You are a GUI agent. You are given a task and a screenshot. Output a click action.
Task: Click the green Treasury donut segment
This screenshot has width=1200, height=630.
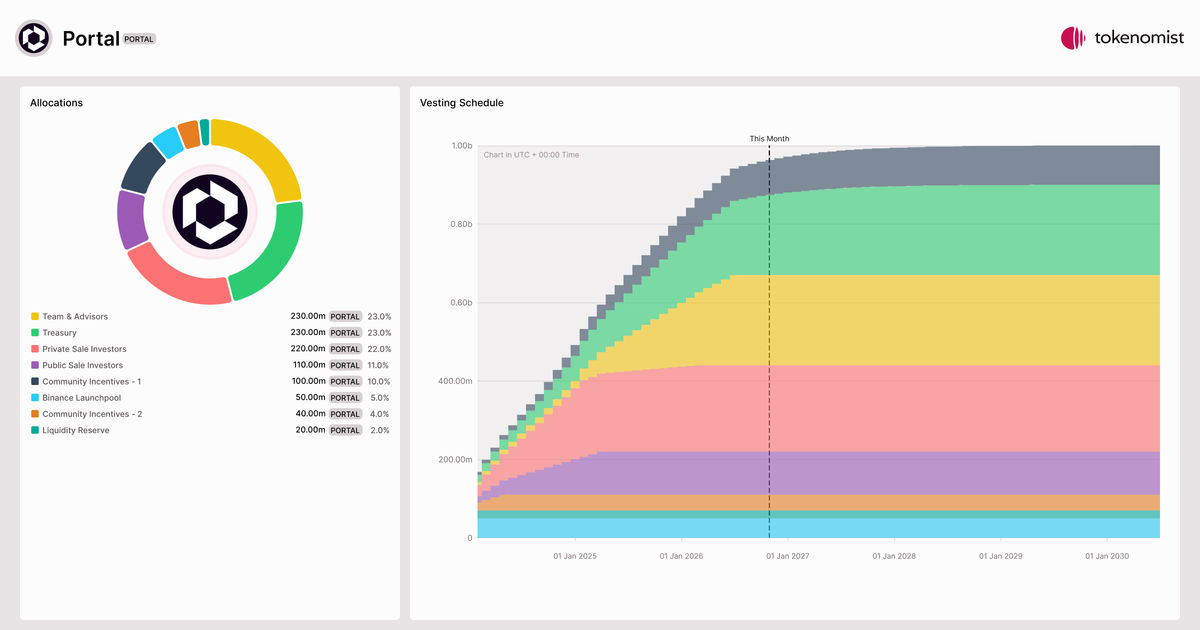276,257
